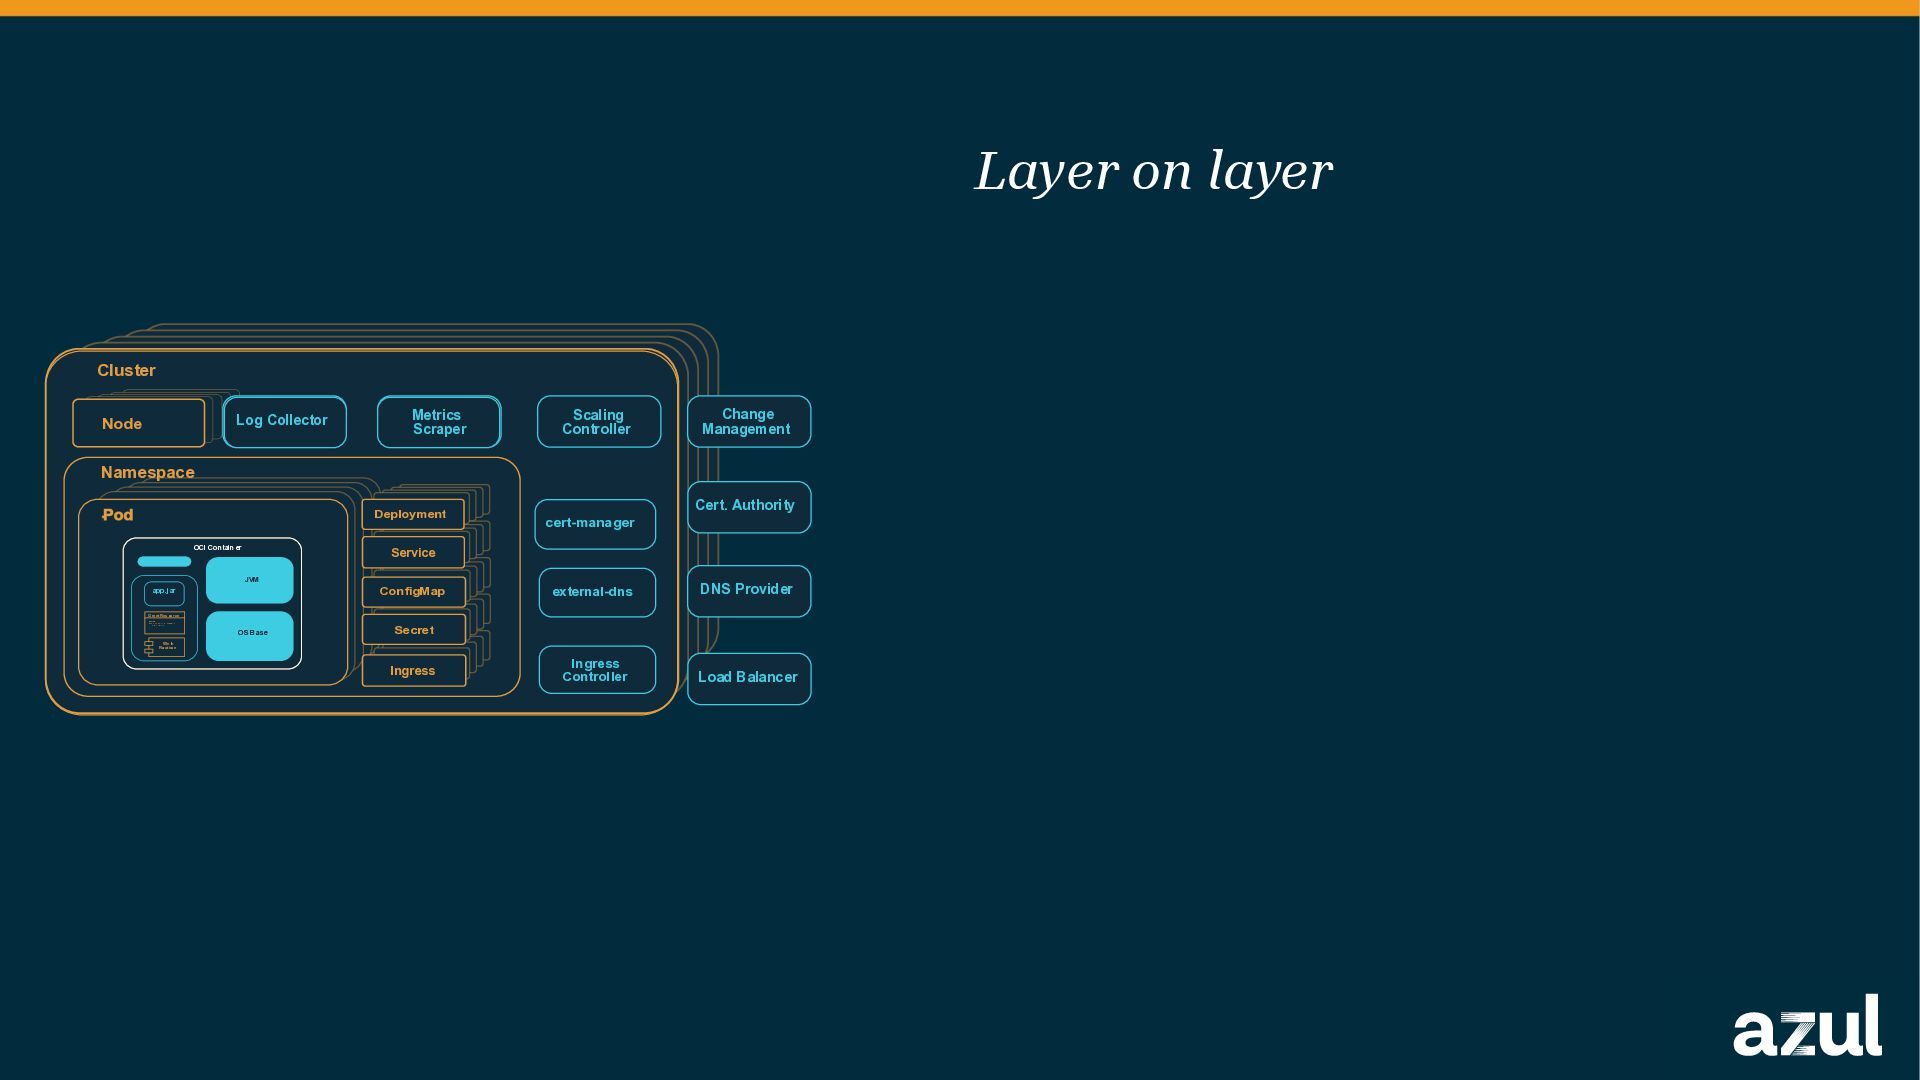
Task: Select the Log Collector box
Action: click(284, 421)
